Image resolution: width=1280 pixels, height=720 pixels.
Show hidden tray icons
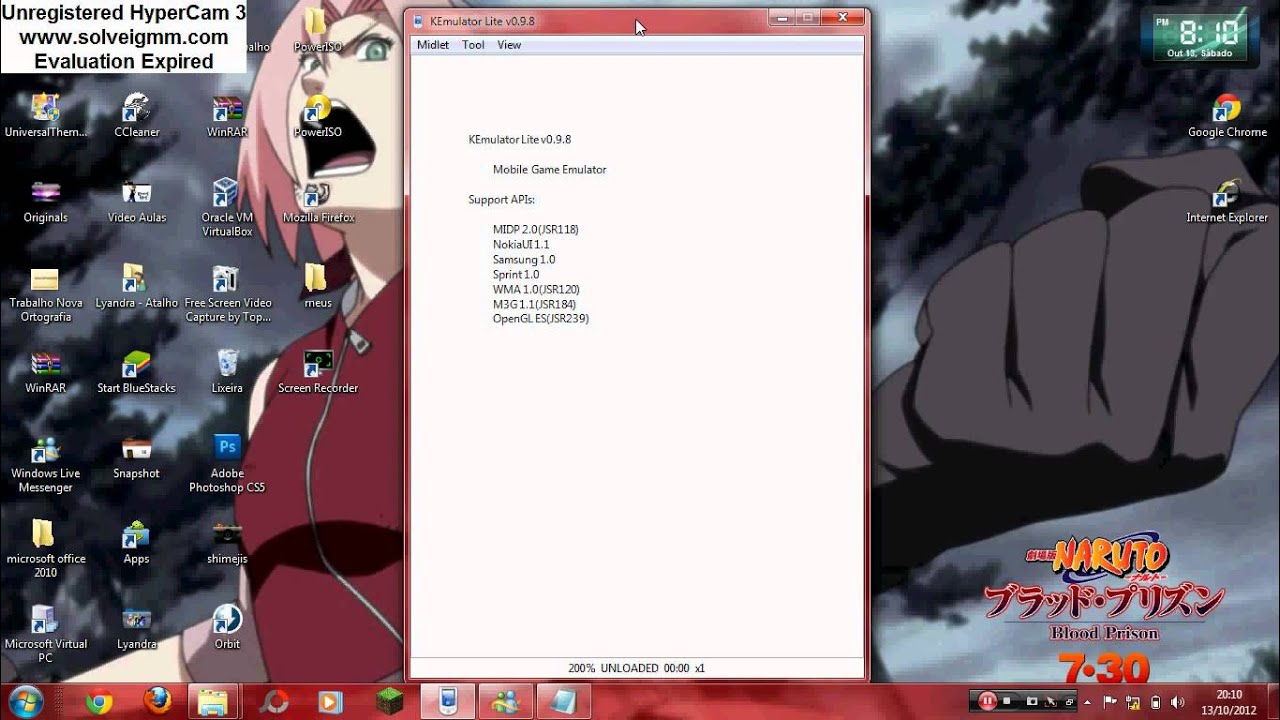[x=1088, y=701]
